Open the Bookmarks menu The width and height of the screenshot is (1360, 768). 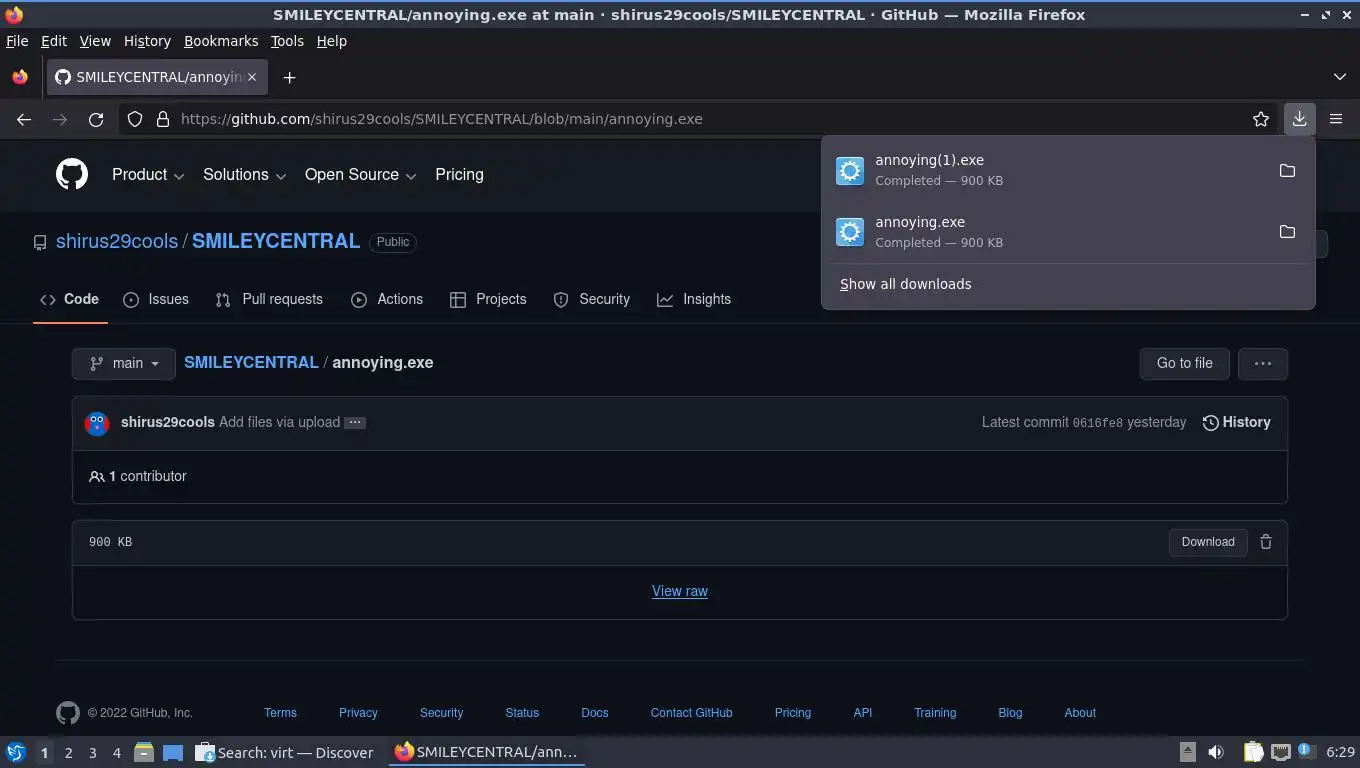point(221,41)
